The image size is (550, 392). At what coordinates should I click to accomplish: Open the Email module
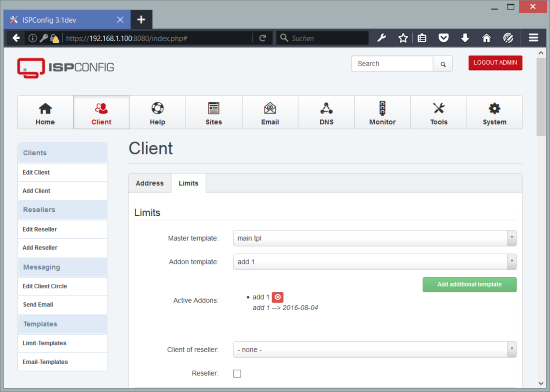(270, 113)
